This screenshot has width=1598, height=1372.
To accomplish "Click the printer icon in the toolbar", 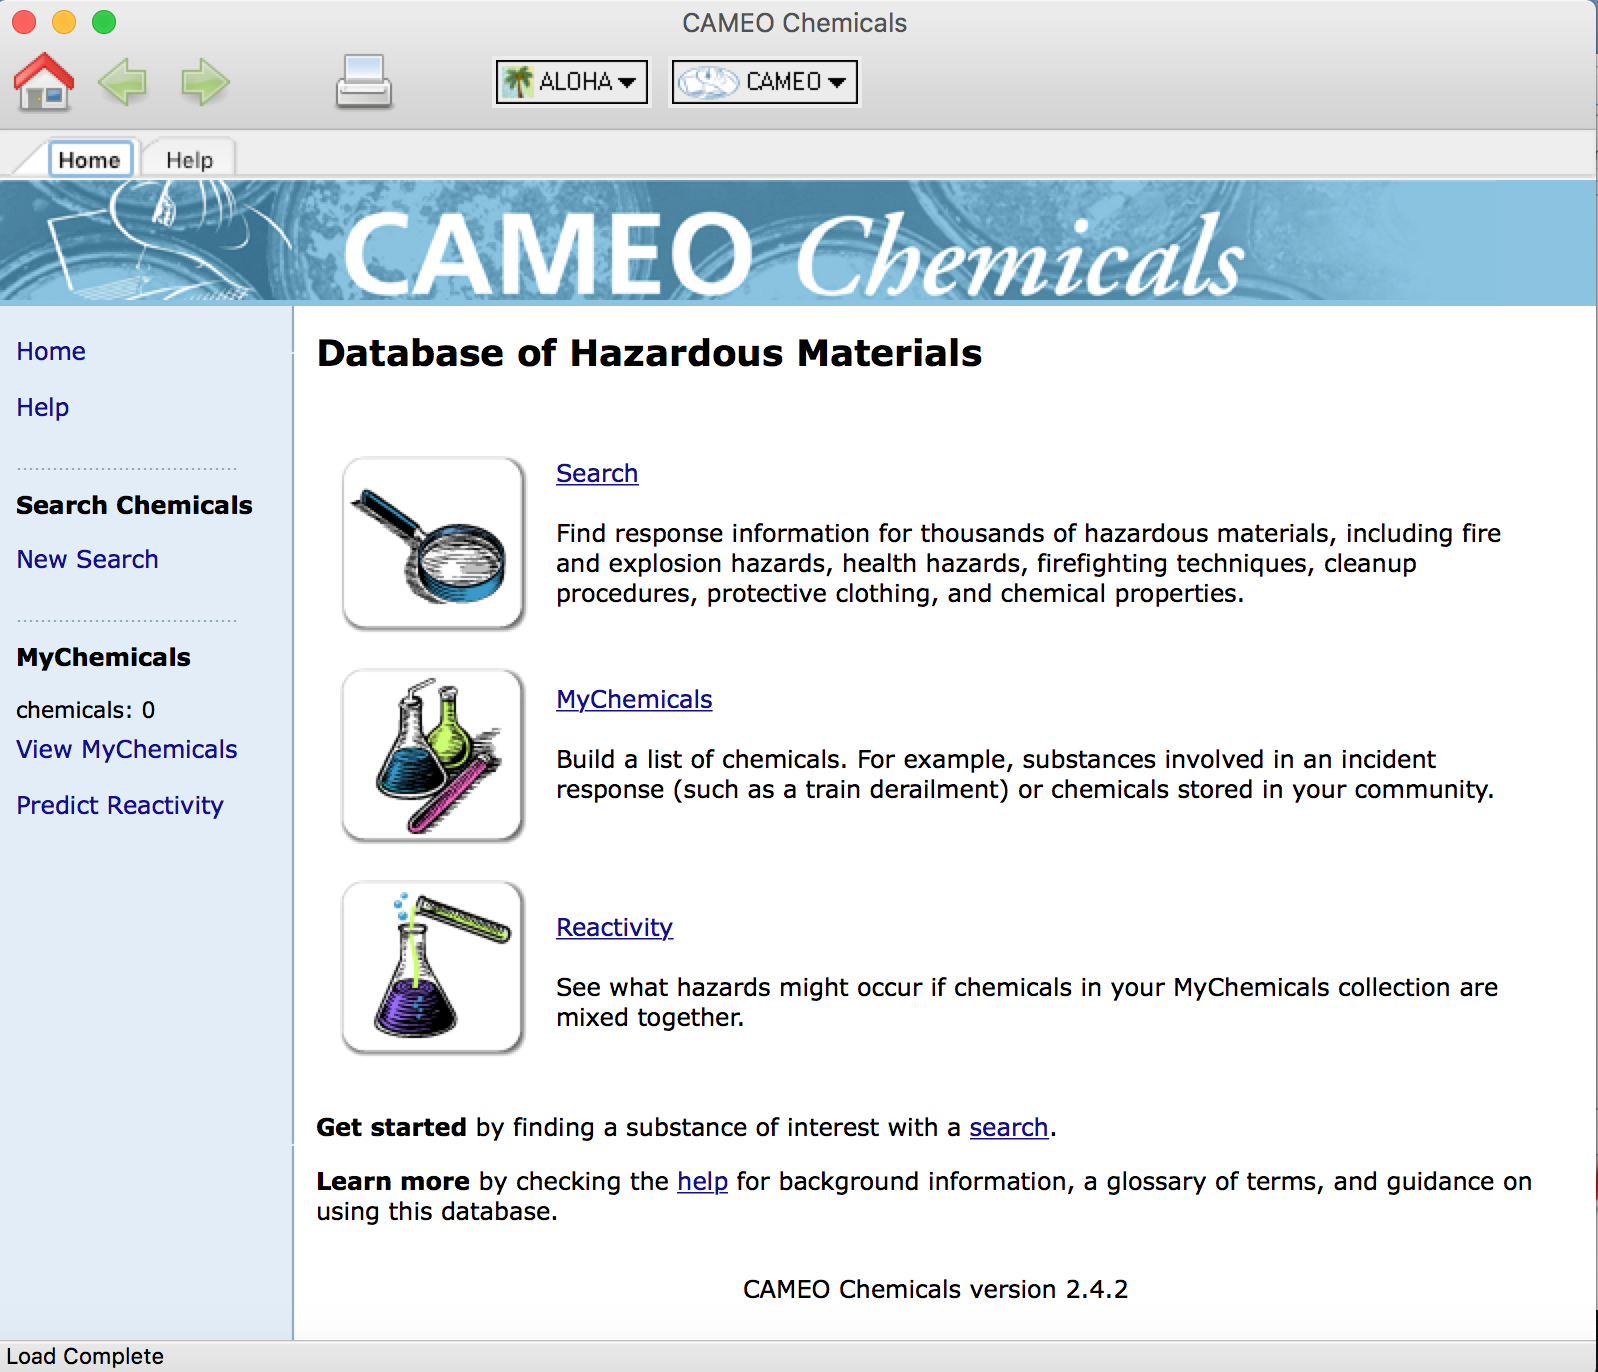I will [363, 81].
